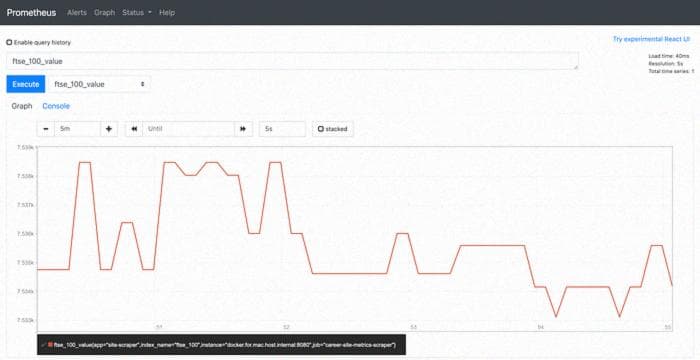Select the Graph tab
This screenshot has width=700, height=360.
click(x=22, y=106)
